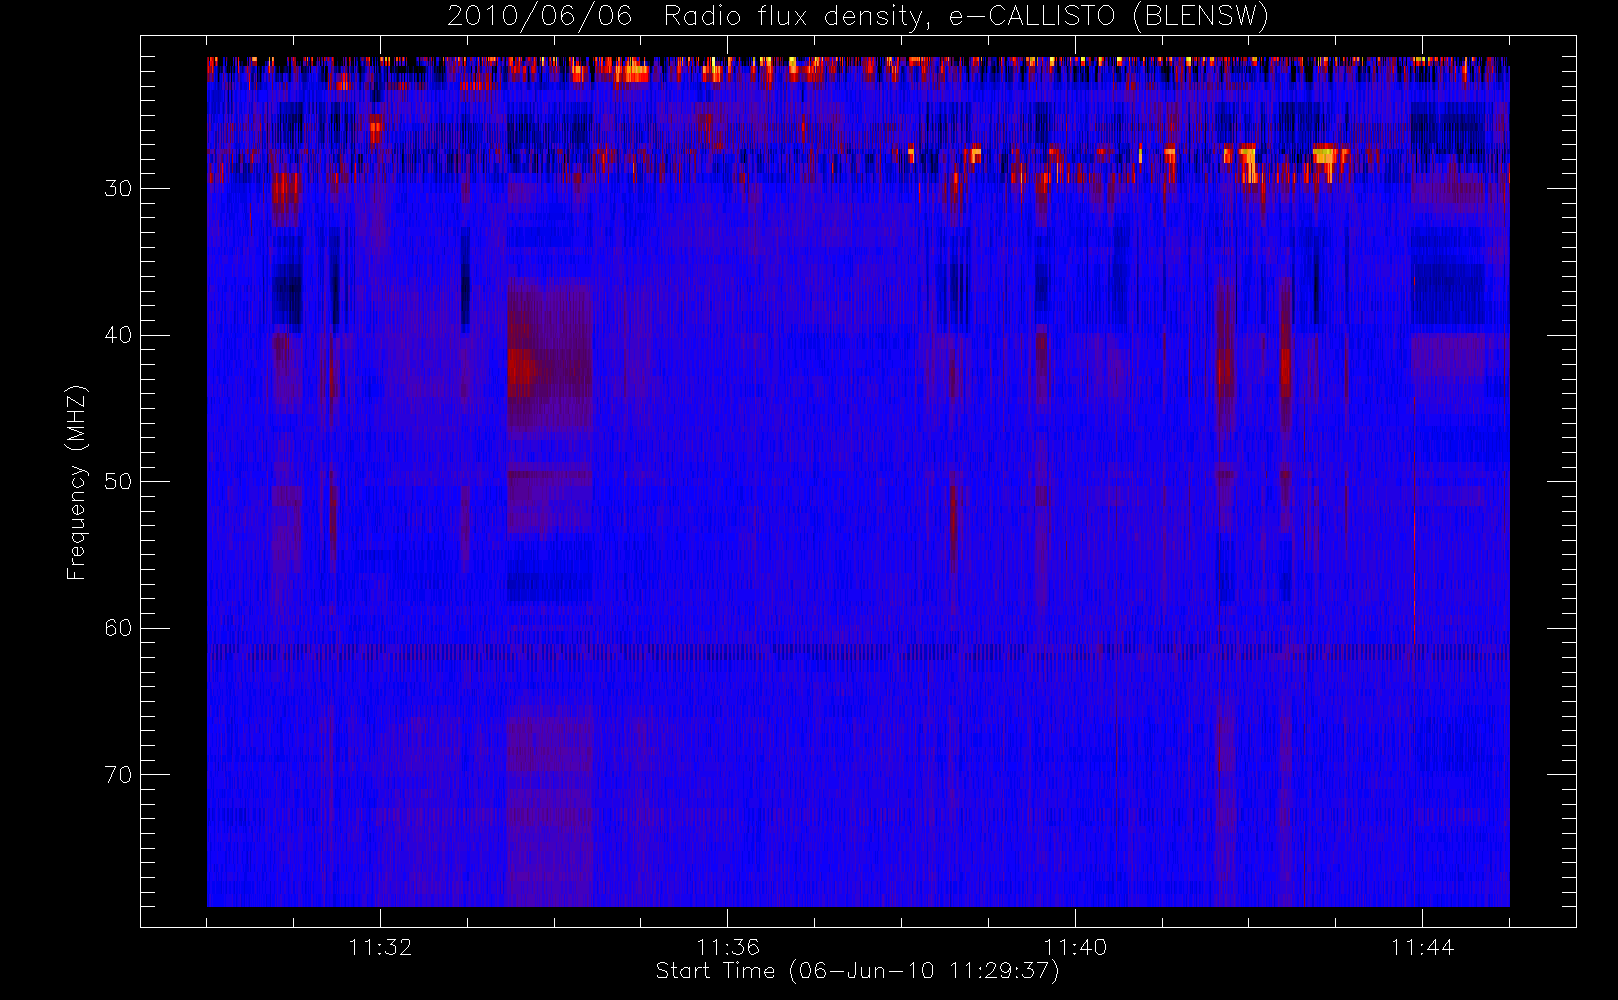This screenshot has height=1000, width=1618.
Task: Click the Start Time axis caption
Action: [857, 971]
